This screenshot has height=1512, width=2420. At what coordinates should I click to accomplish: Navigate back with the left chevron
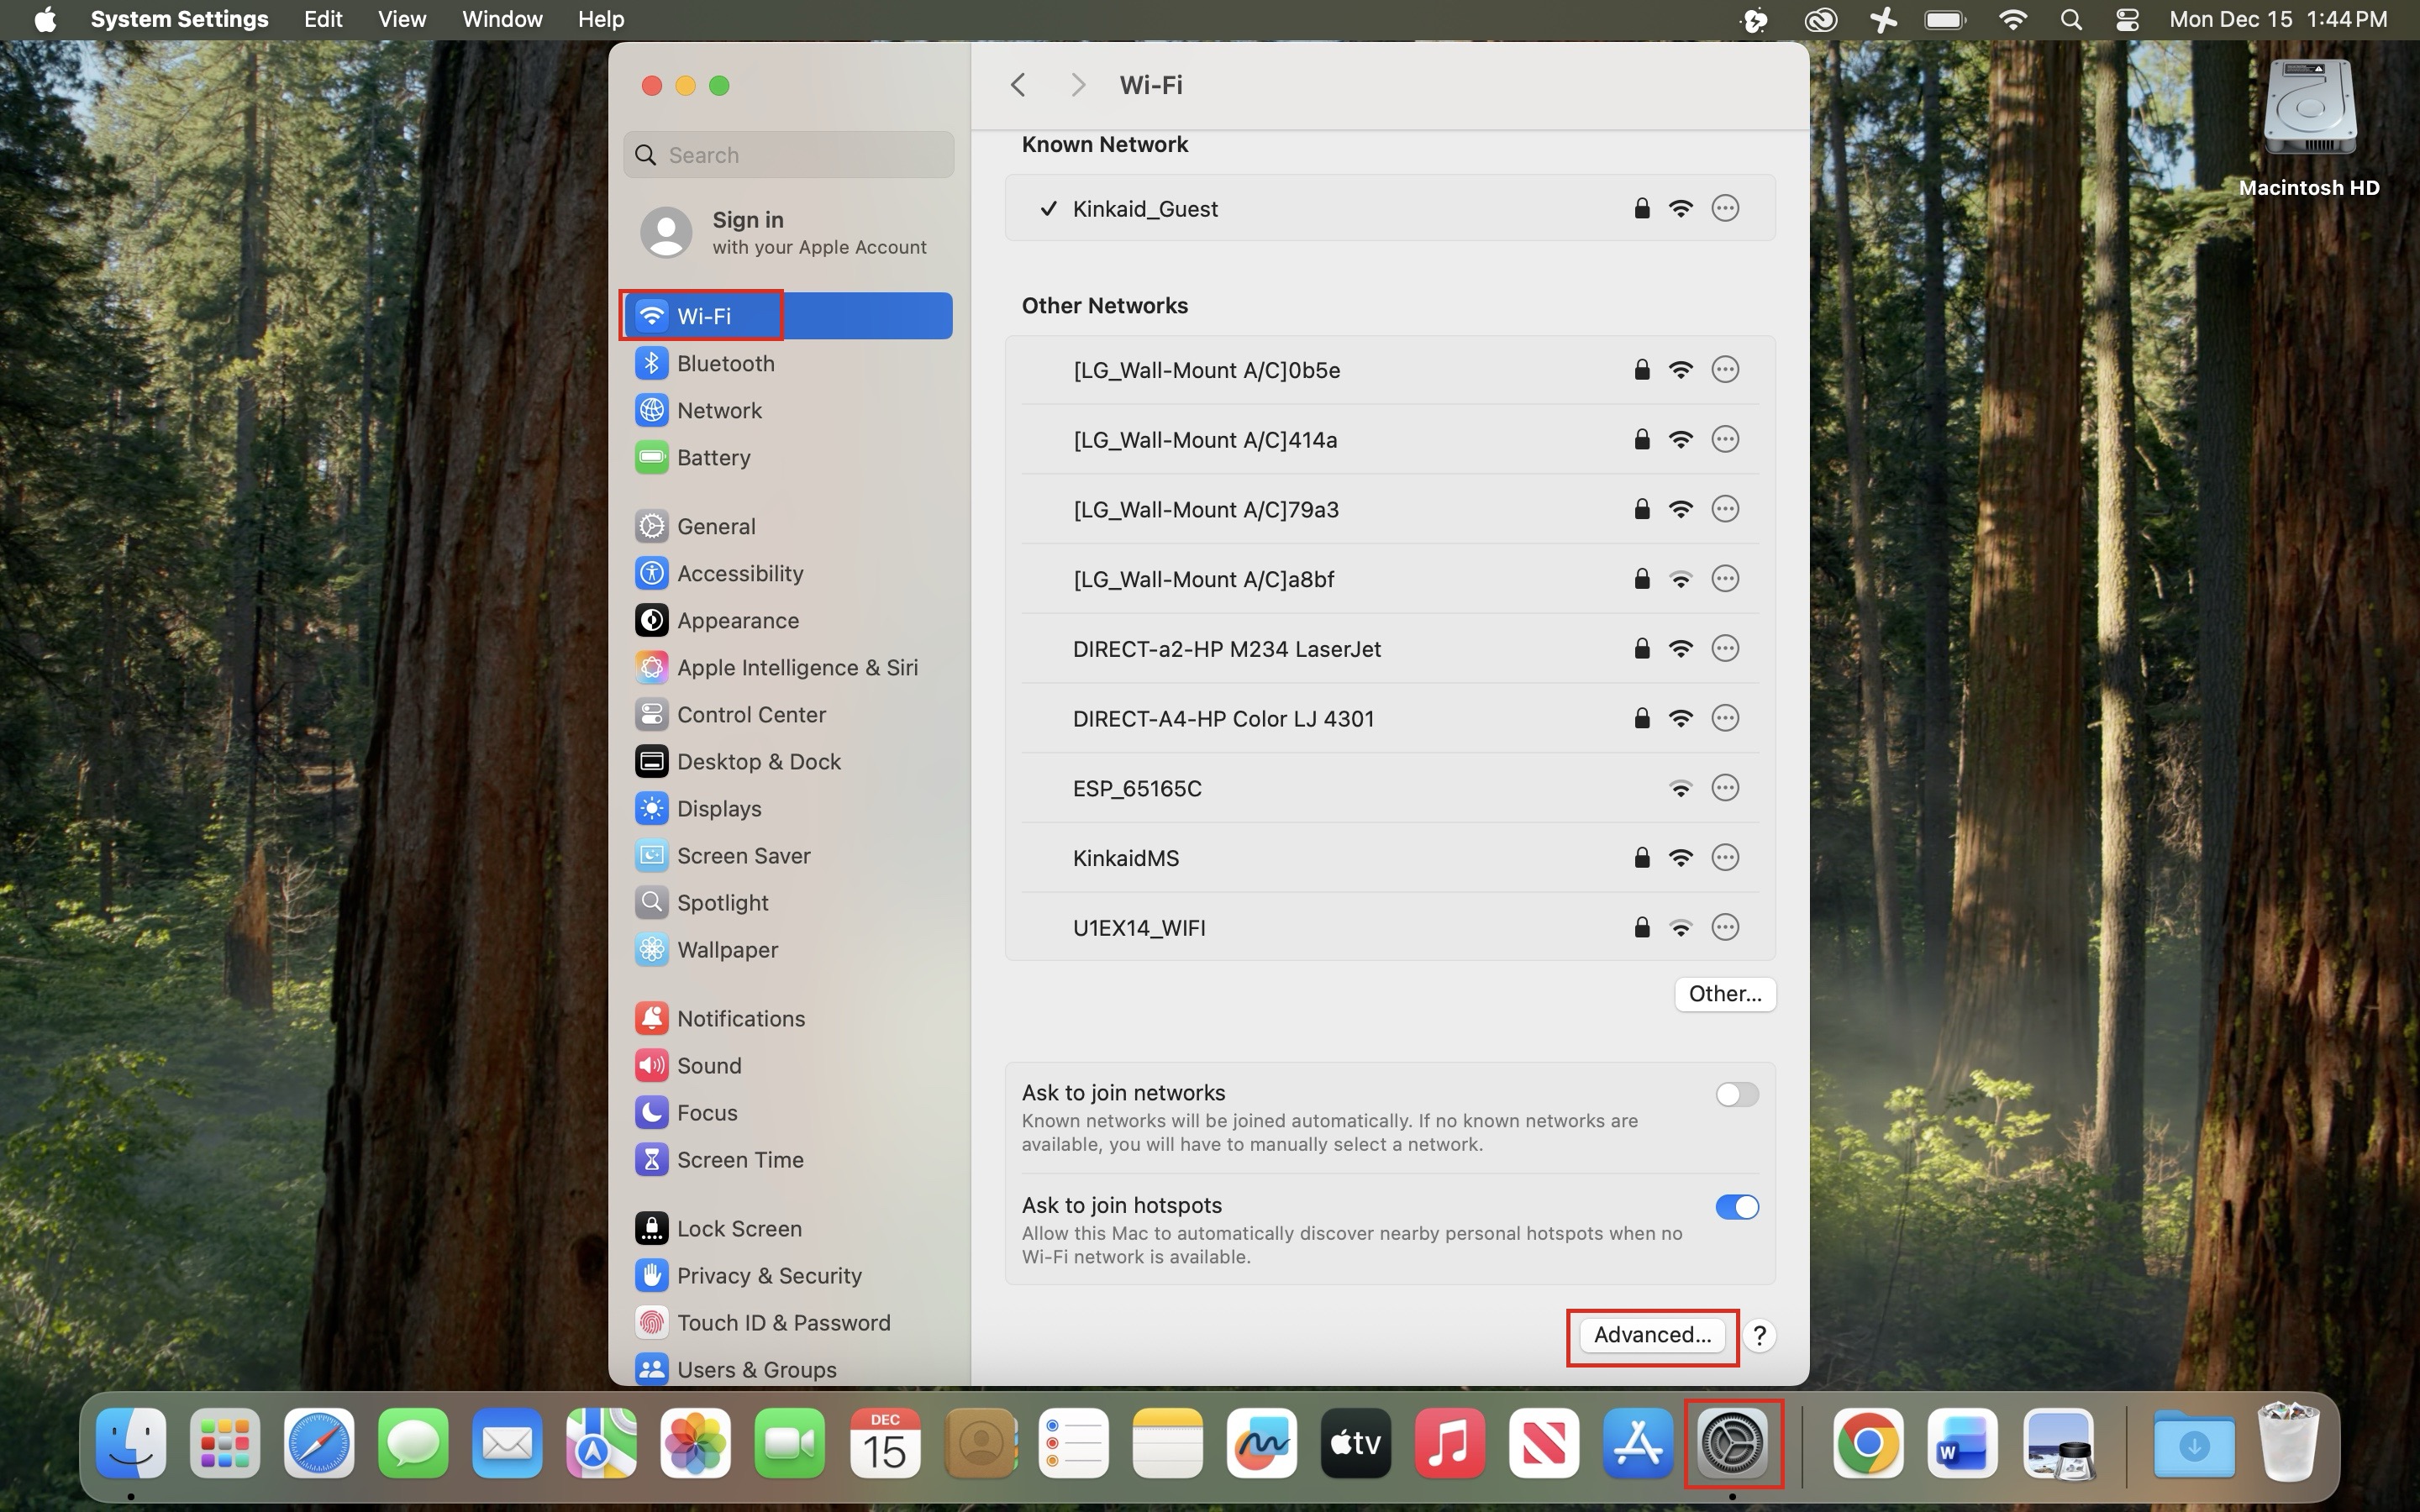click(1018, 85)
